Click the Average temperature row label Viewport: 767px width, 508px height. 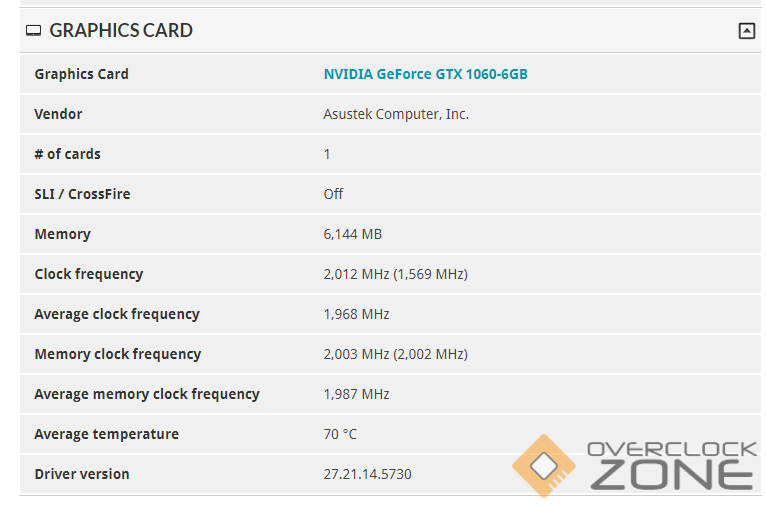click(107, 434)
